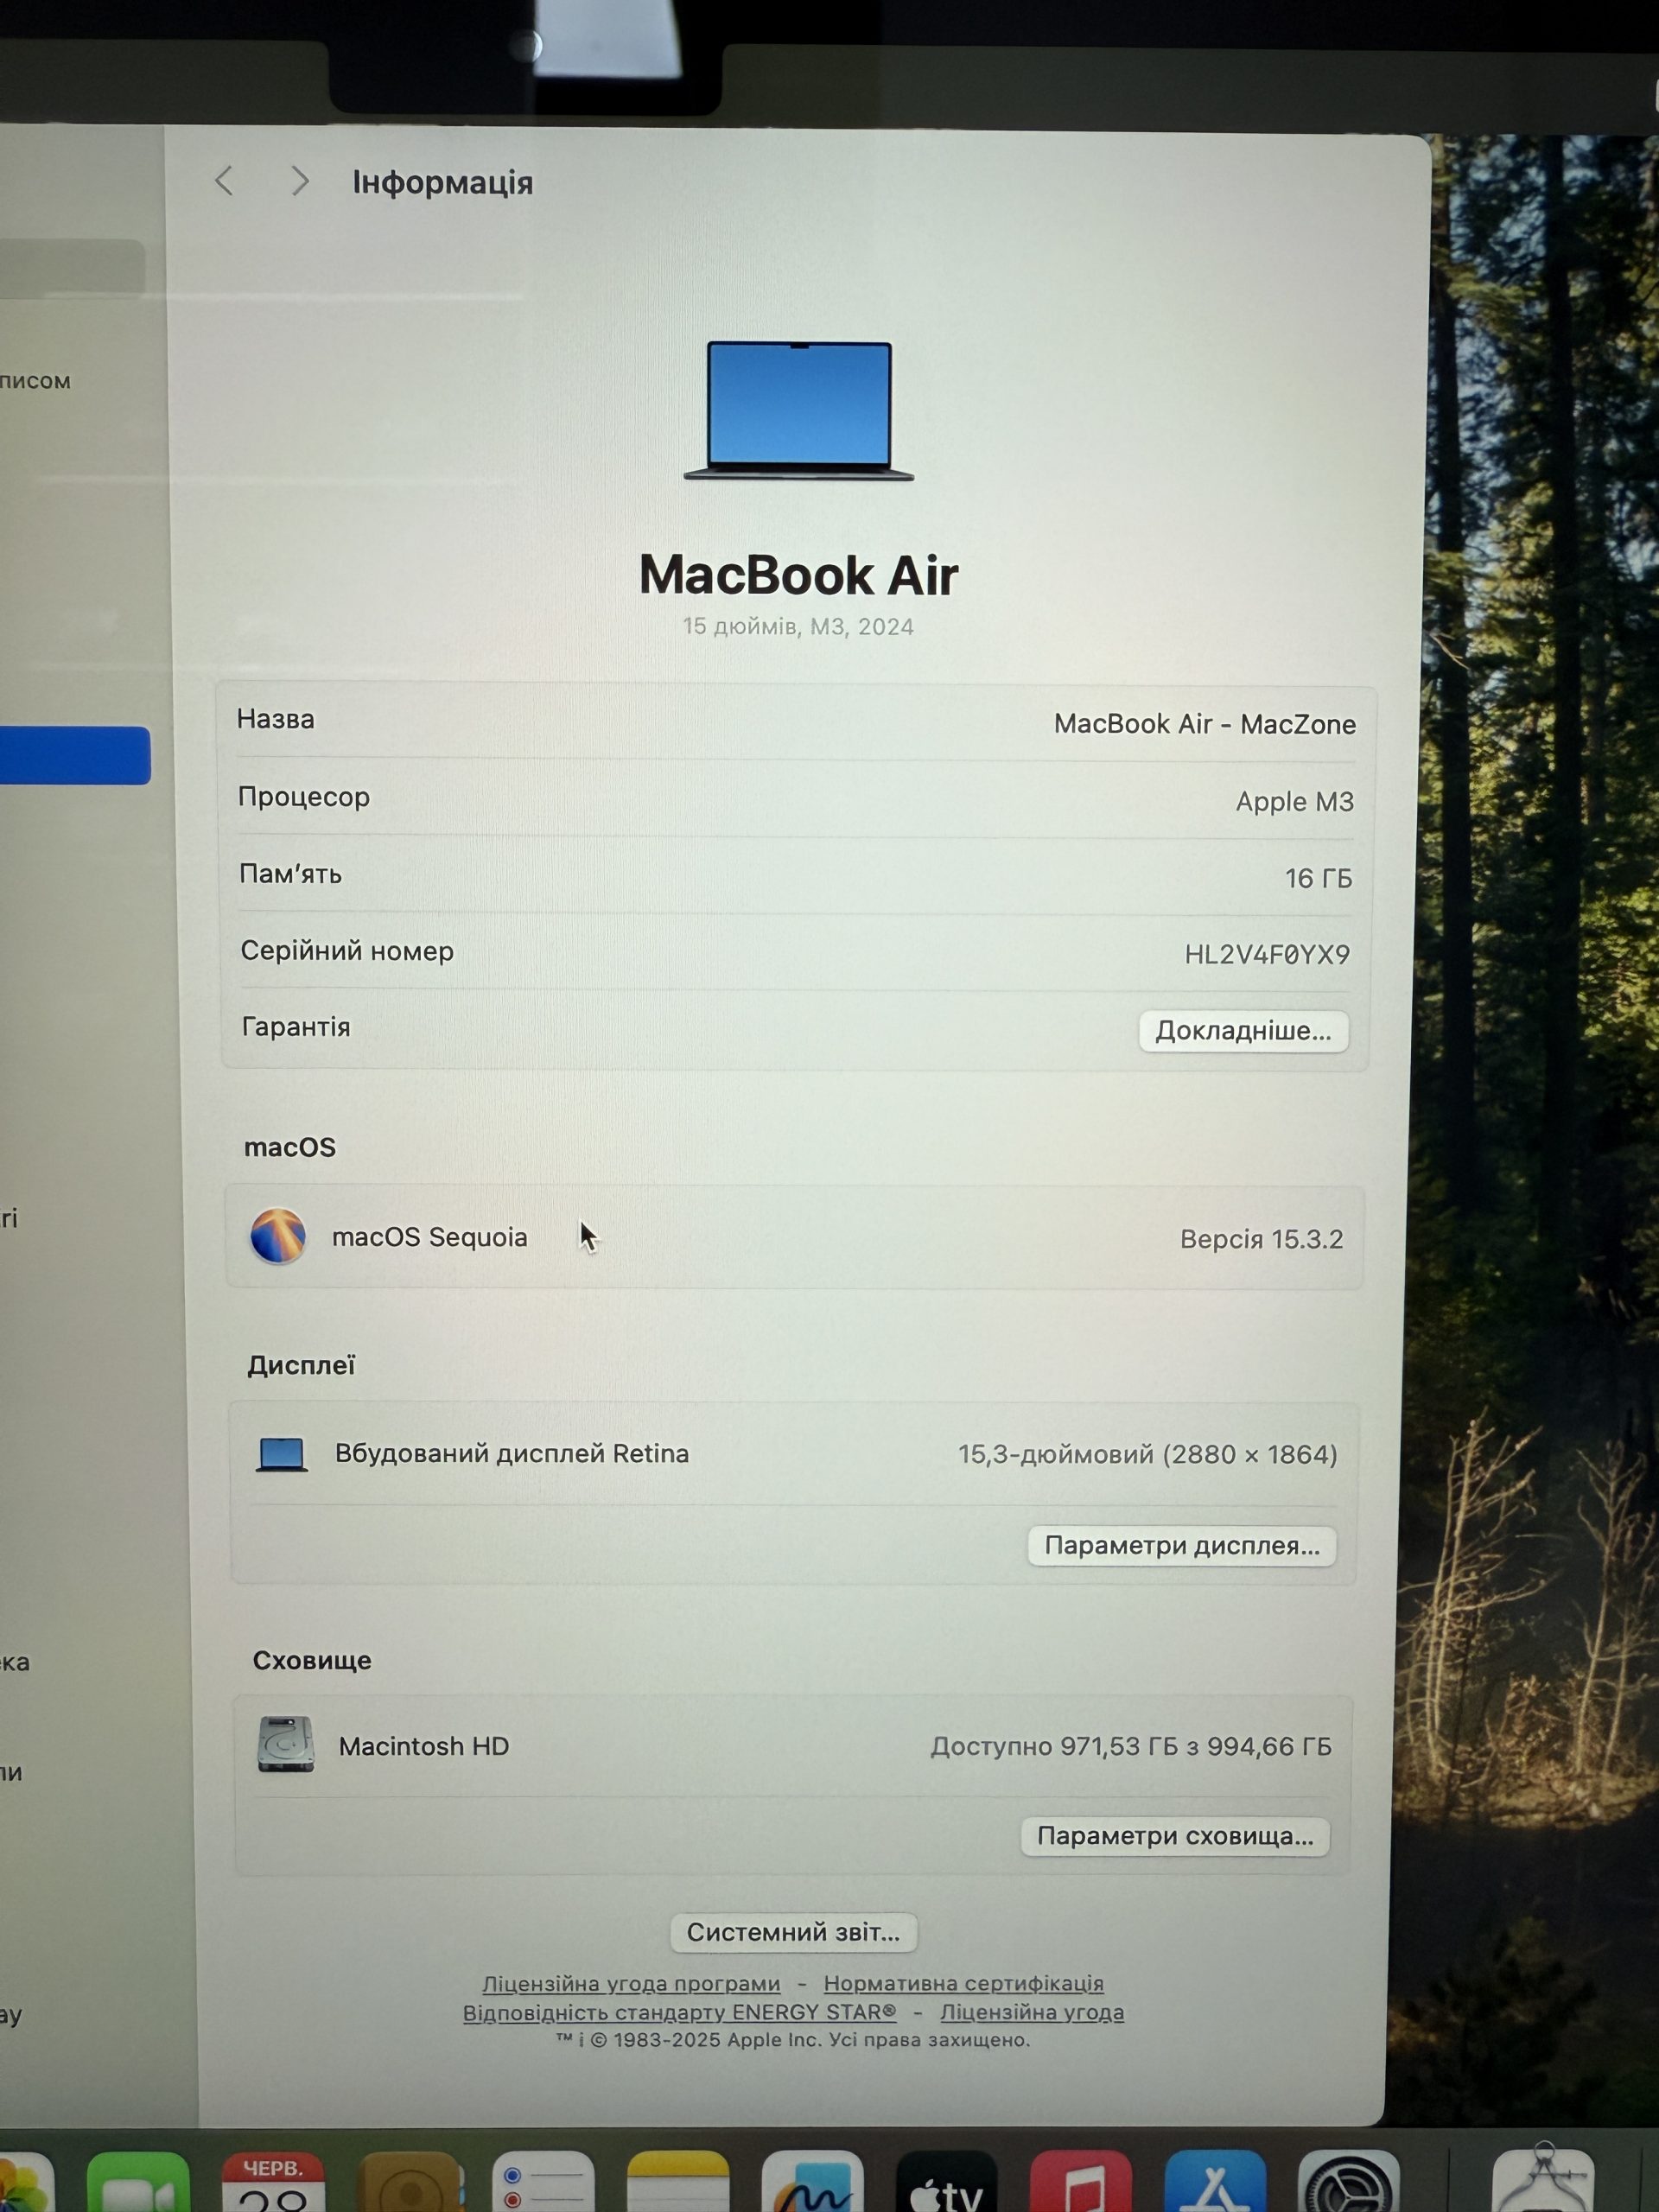Open Відповідність стандарту ENERGY STAR link
1659x2212 pixels.
pos(679,2012)
